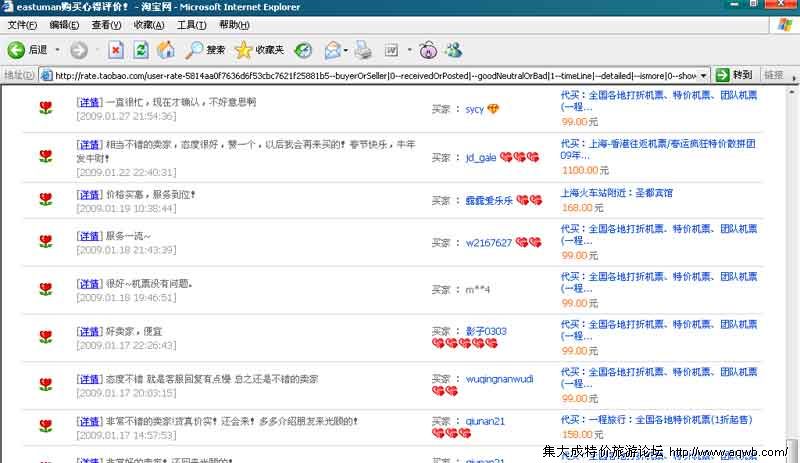Open buyer 影子0303 profile link
This screenshot has width=800, height=463.
[x=486, y=331]
